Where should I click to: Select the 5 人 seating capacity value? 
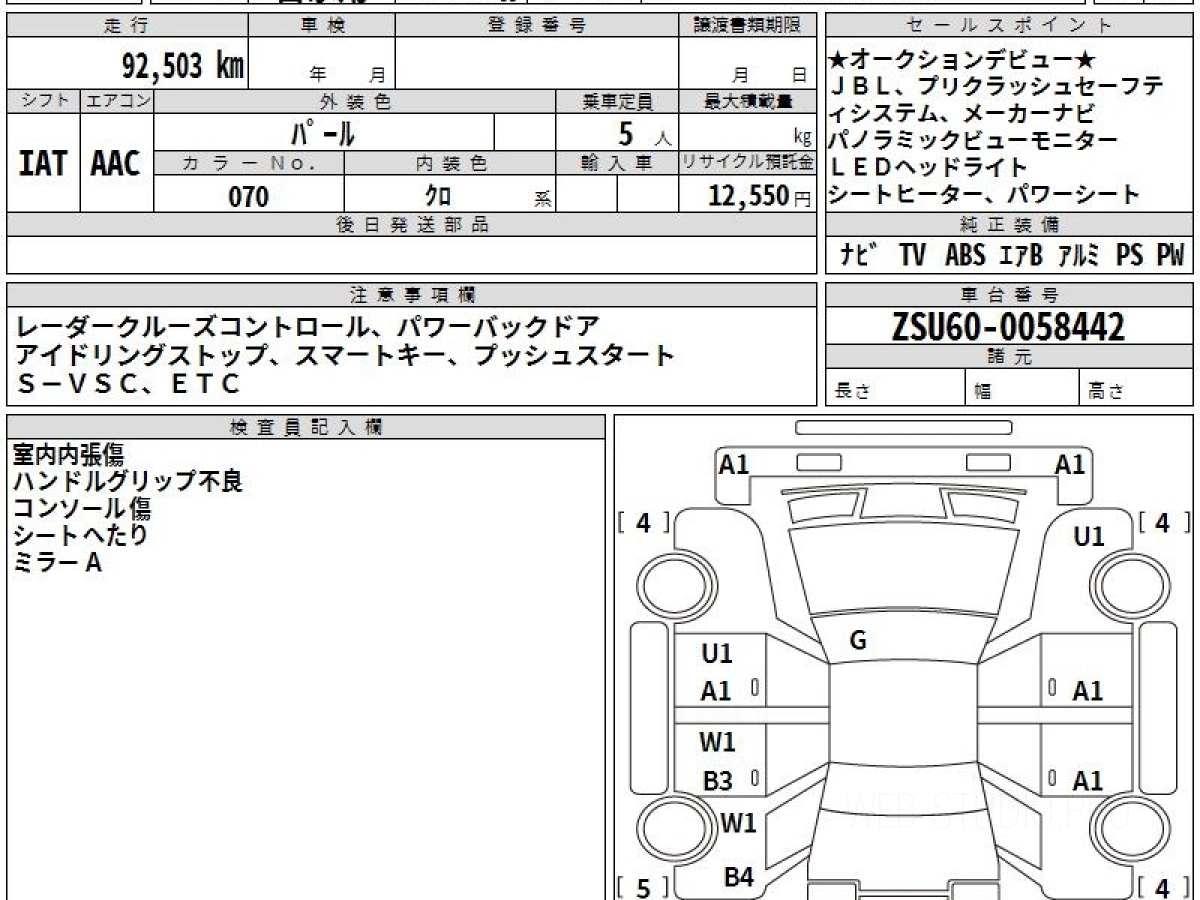(x=645, y=132)
